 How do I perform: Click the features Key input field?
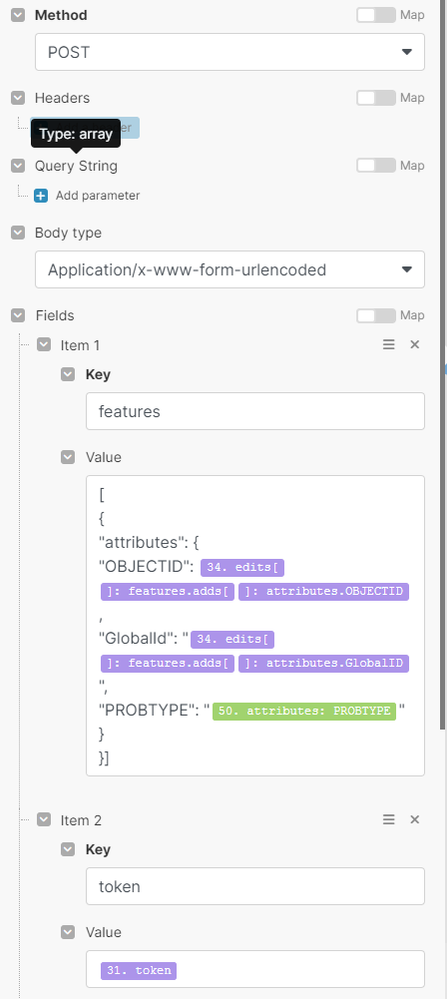(255, 411)
